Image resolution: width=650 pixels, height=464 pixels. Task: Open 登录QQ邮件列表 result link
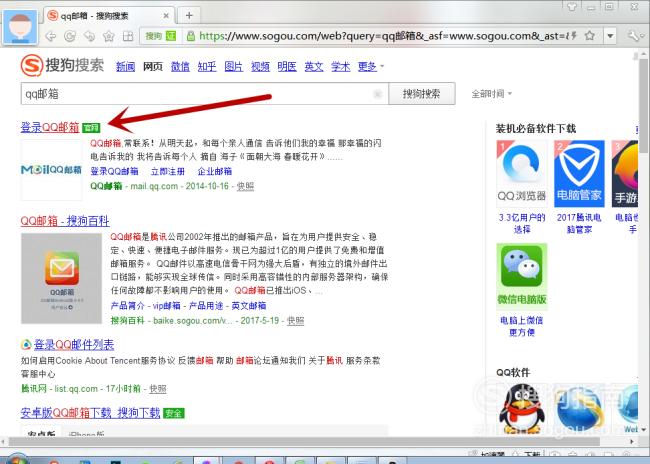(x=74, y=345)
